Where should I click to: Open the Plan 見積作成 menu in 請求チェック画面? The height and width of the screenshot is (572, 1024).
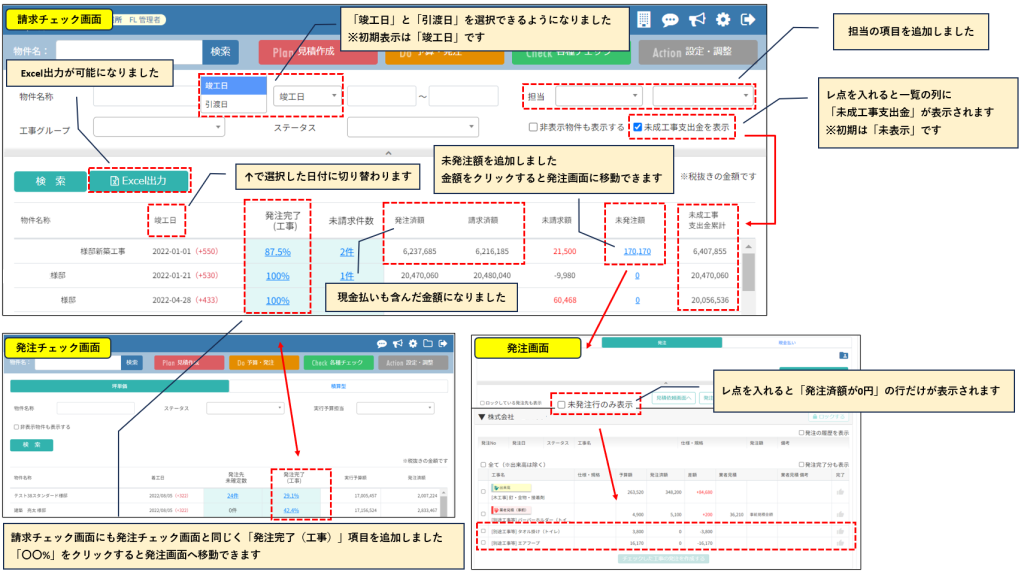coord(318,52)
